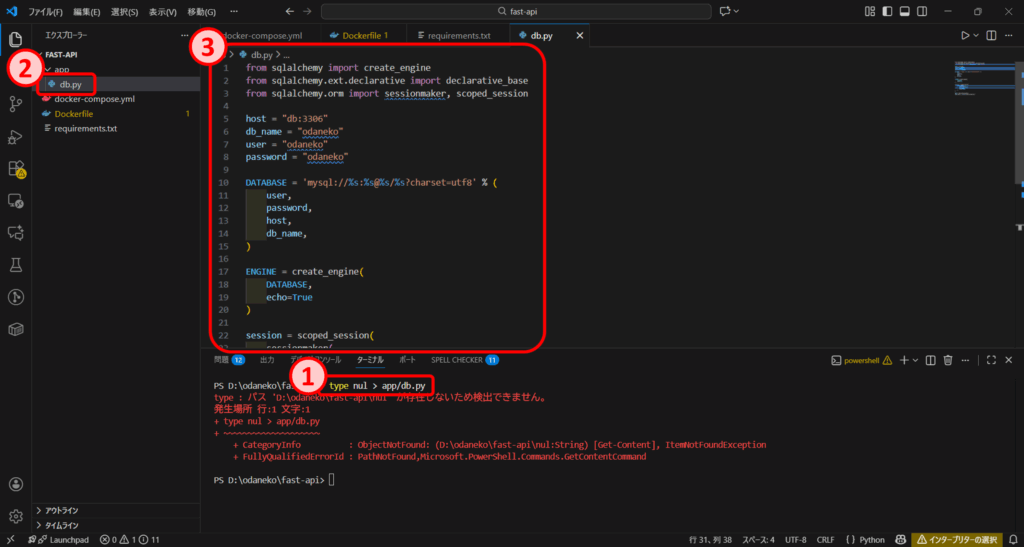Open Run and Debug in activity bar

click(16, 136)
